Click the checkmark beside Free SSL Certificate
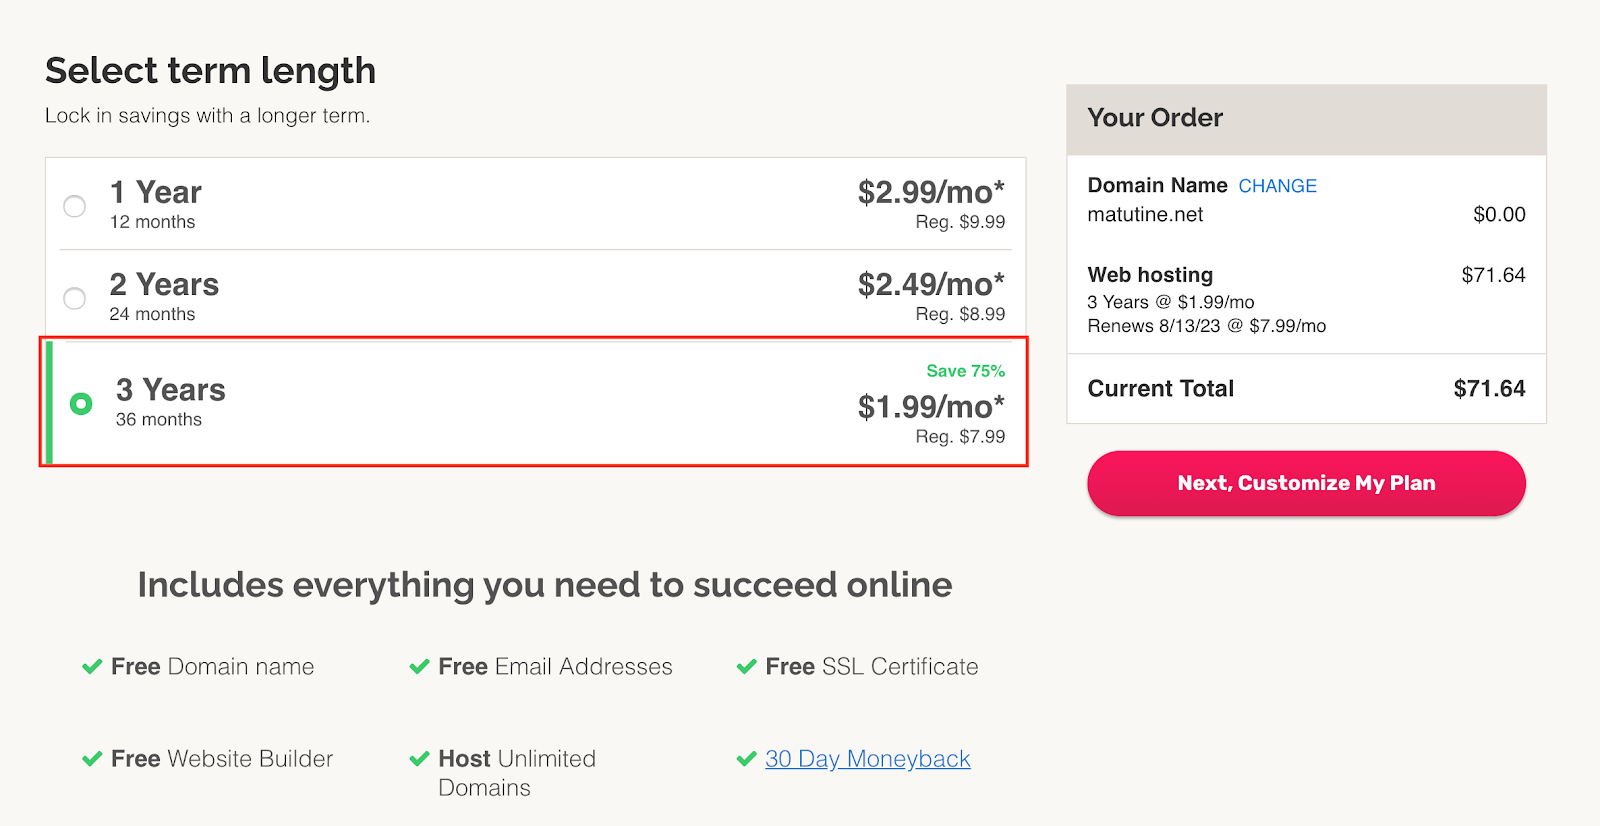 coord(746,667)
